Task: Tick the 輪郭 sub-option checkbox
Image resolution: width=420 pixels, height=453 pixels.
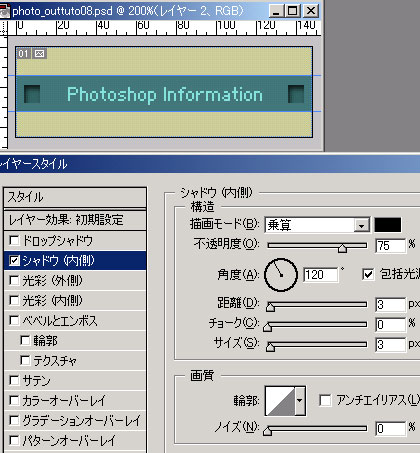Action: coord(25,340)
